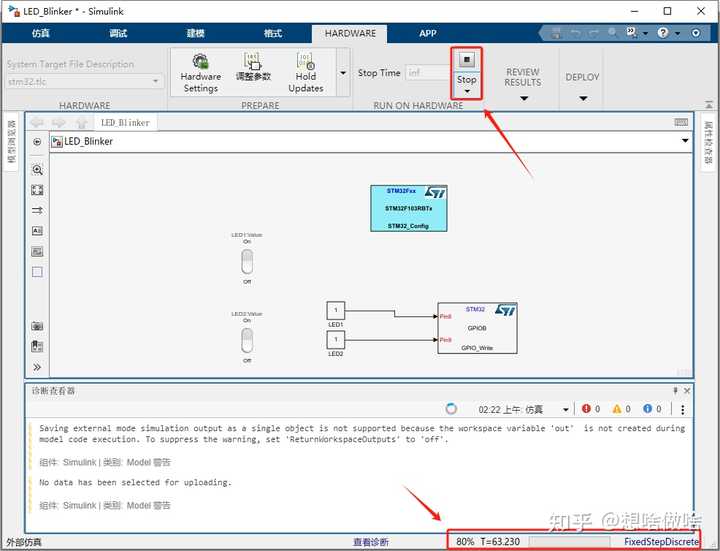The height and width of the screenshot is (551, 720).
Task: Click the info count icon in Diagnostic Viewer
Action: 647,409
